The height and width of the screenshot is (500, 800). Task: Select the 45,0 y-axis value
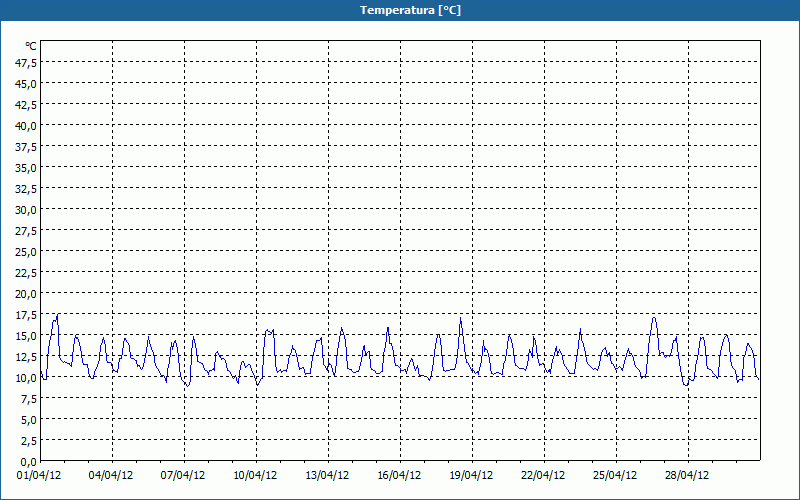[26, 84]
